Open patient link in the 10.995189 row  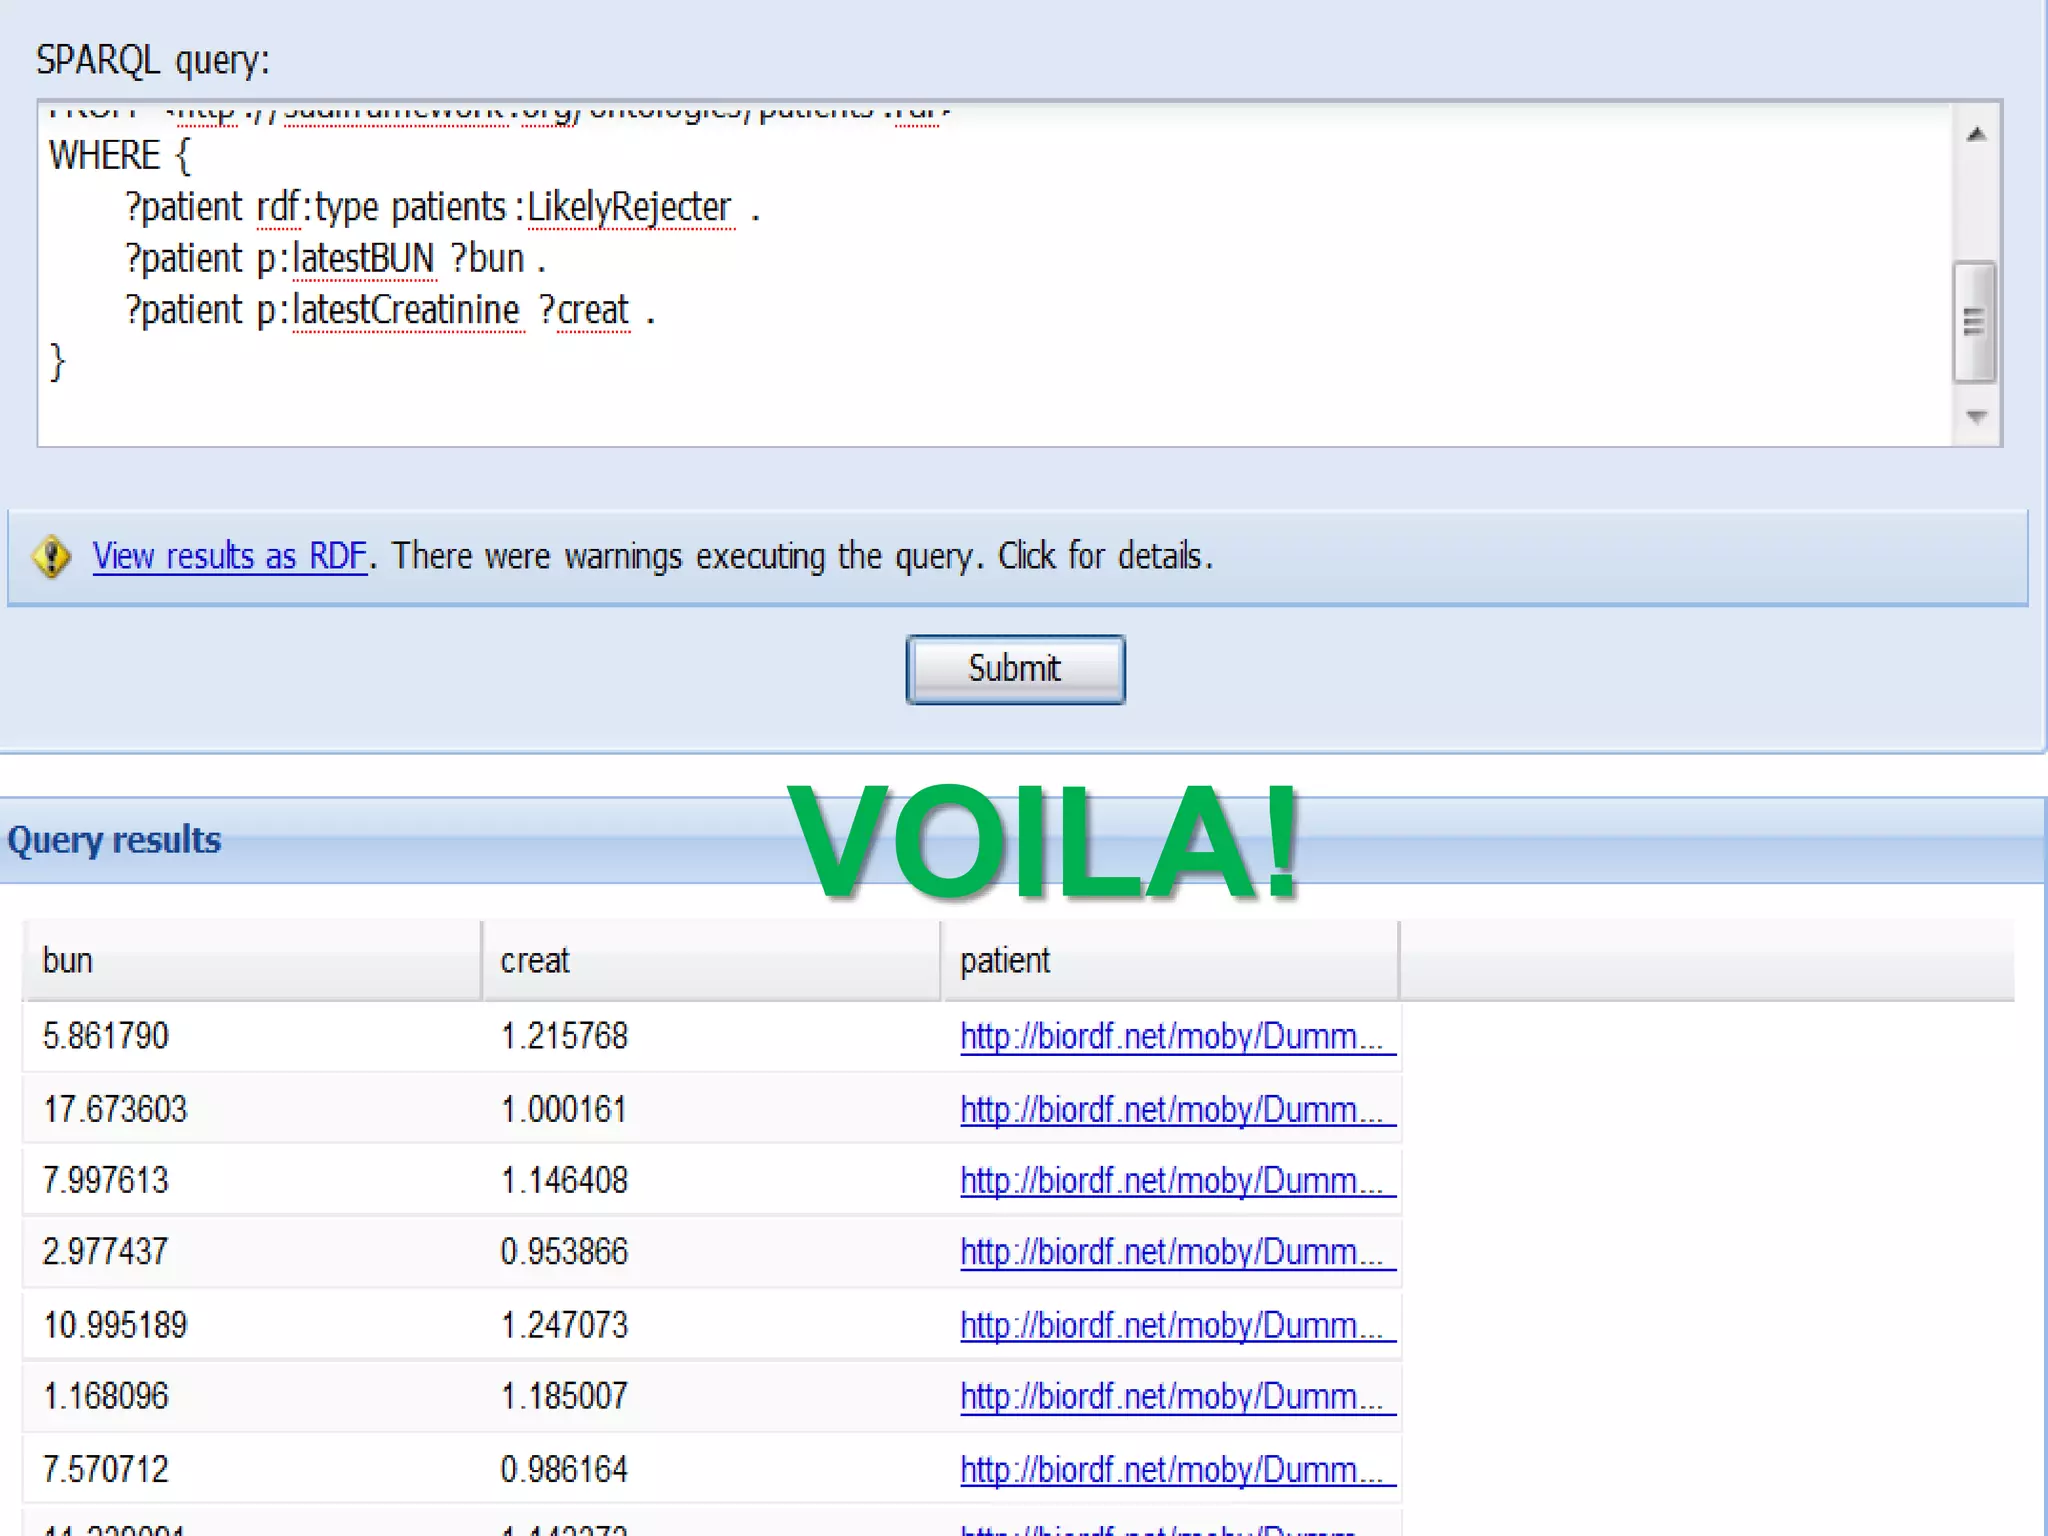click(1177, 1326)
